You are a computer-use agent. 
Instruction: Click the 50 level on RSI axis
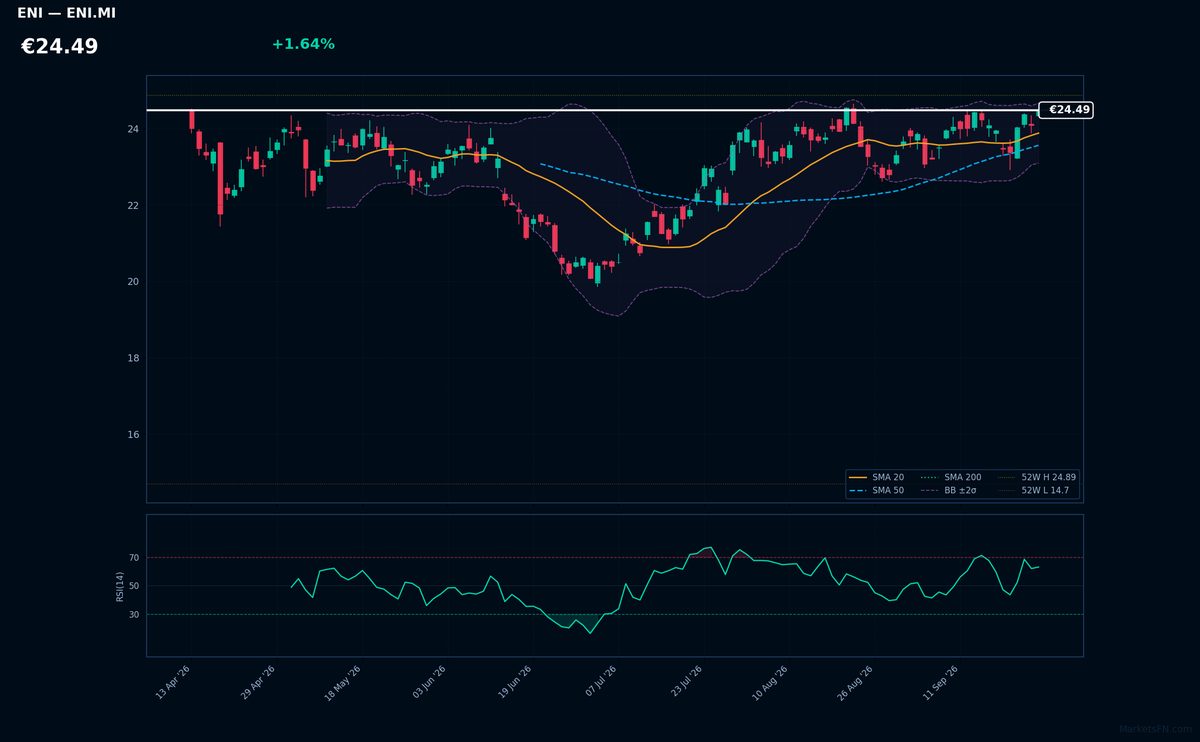tap(134, 586)
